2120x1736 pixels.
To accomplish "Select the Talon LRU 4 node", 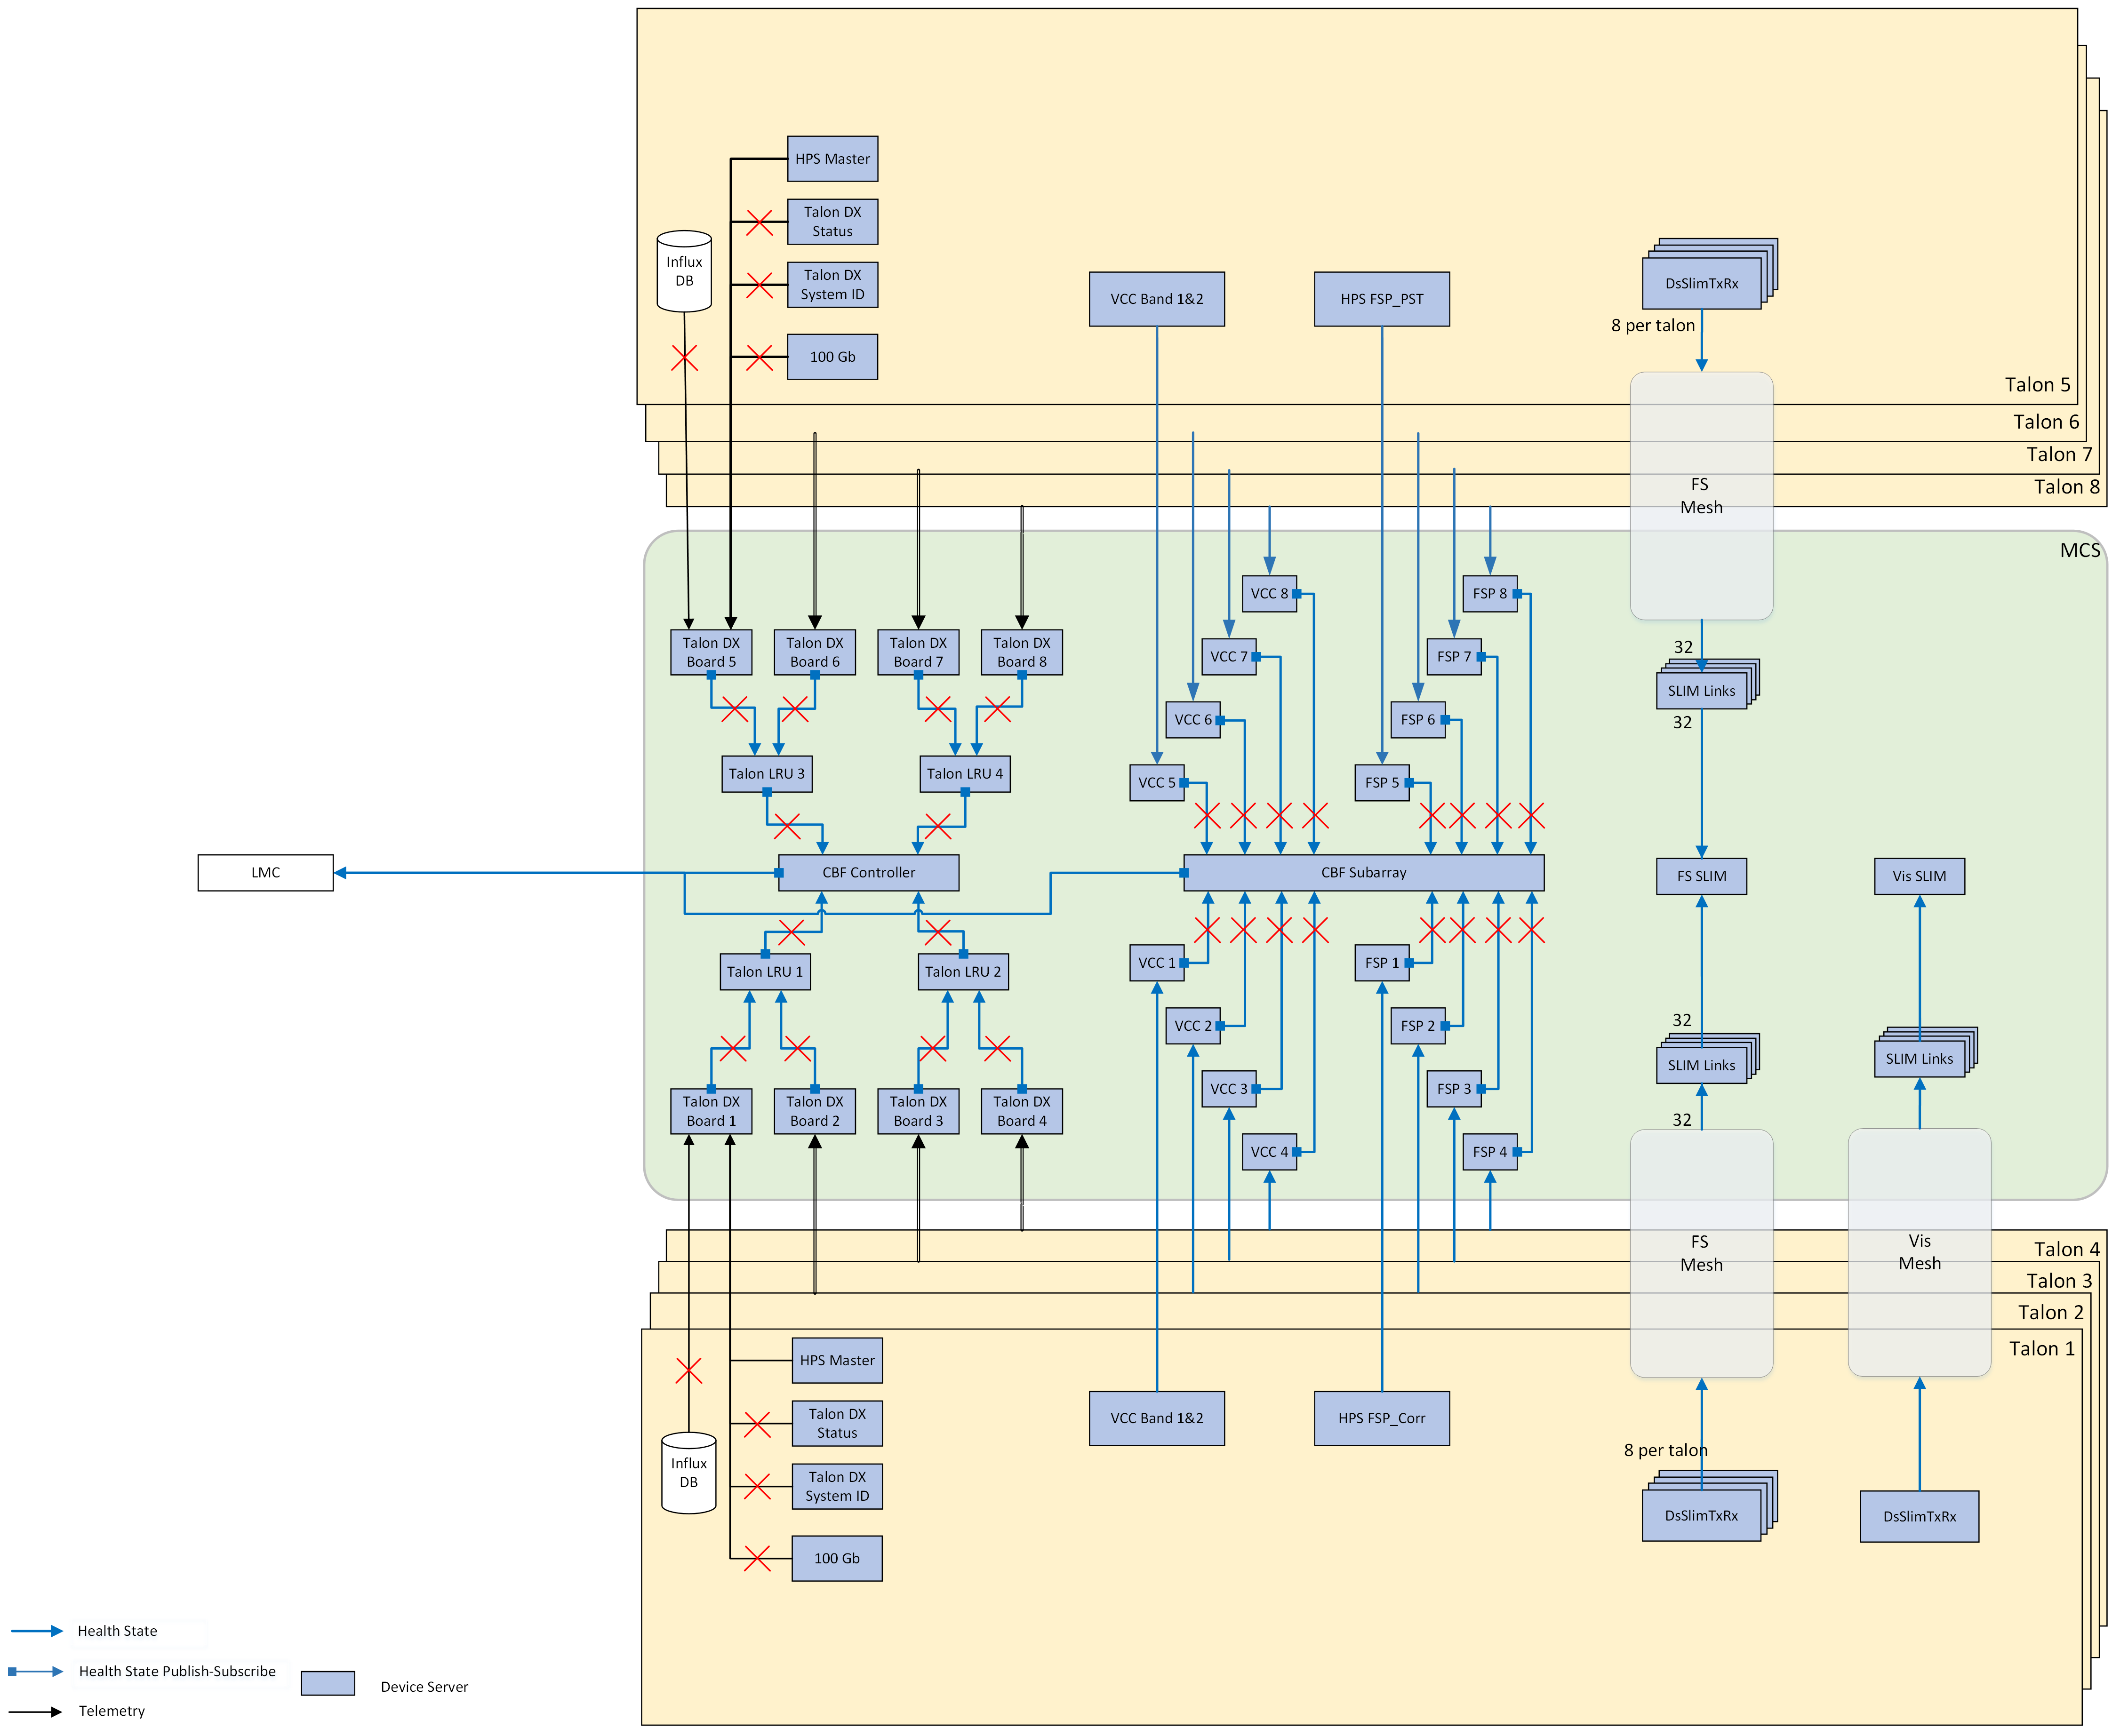I will 965,774.
